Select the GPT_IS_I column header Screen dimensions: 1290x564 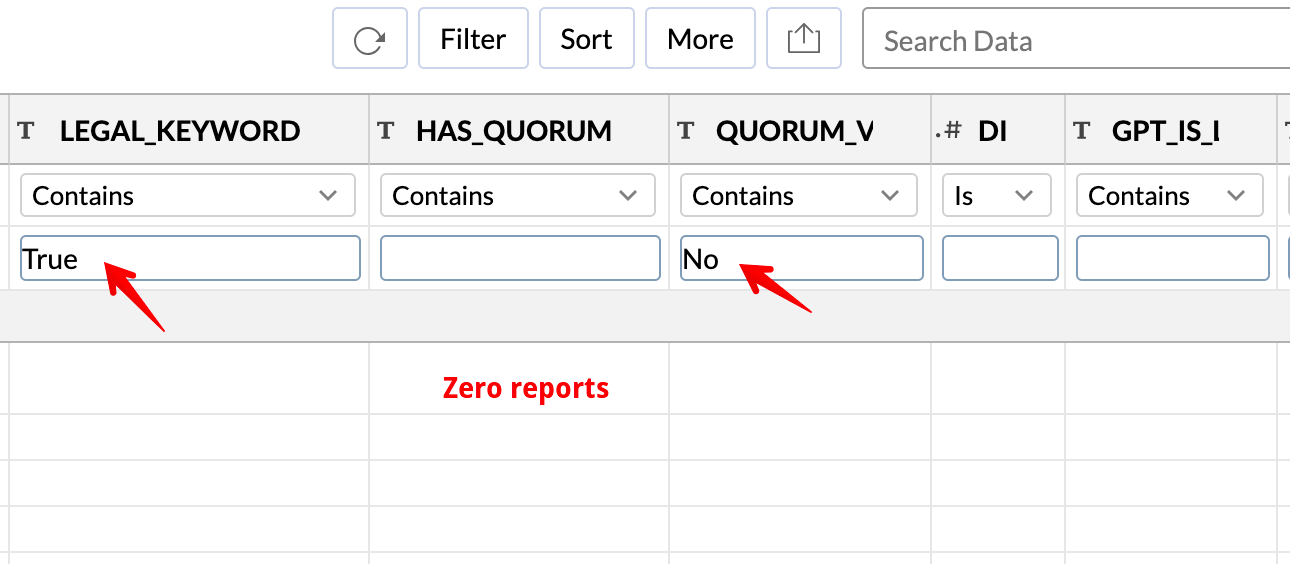[1171, 130]
